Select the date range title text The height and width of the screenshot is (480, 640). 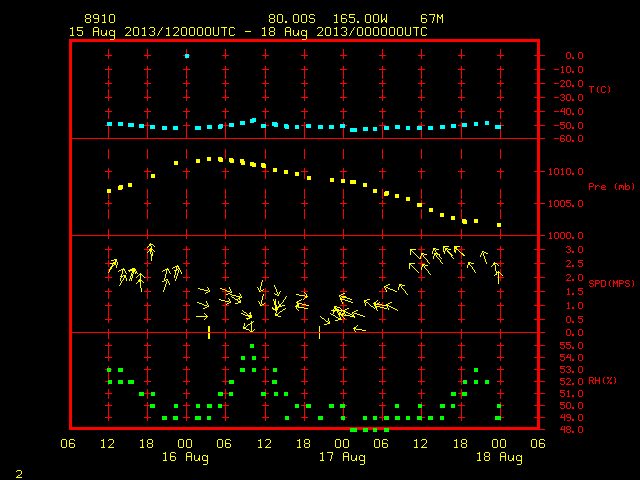[248, 32]
